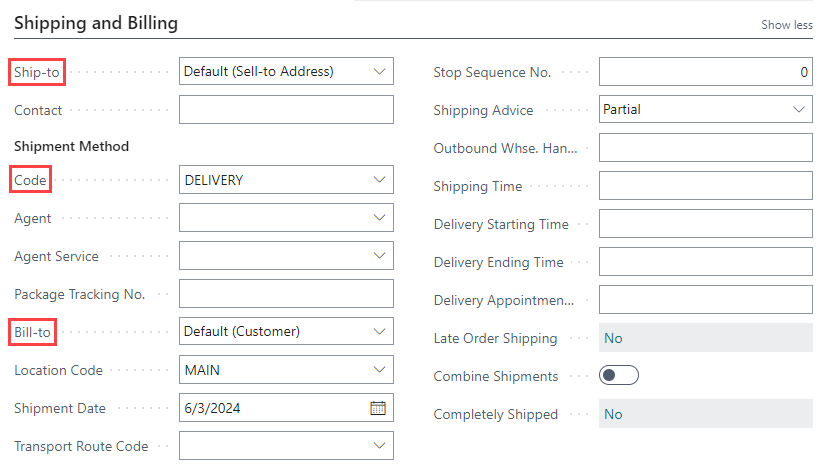The width and height of the screenshot is (828, 466).
Task: Expand the Ship-to dropdown
Action: [379, 71]
